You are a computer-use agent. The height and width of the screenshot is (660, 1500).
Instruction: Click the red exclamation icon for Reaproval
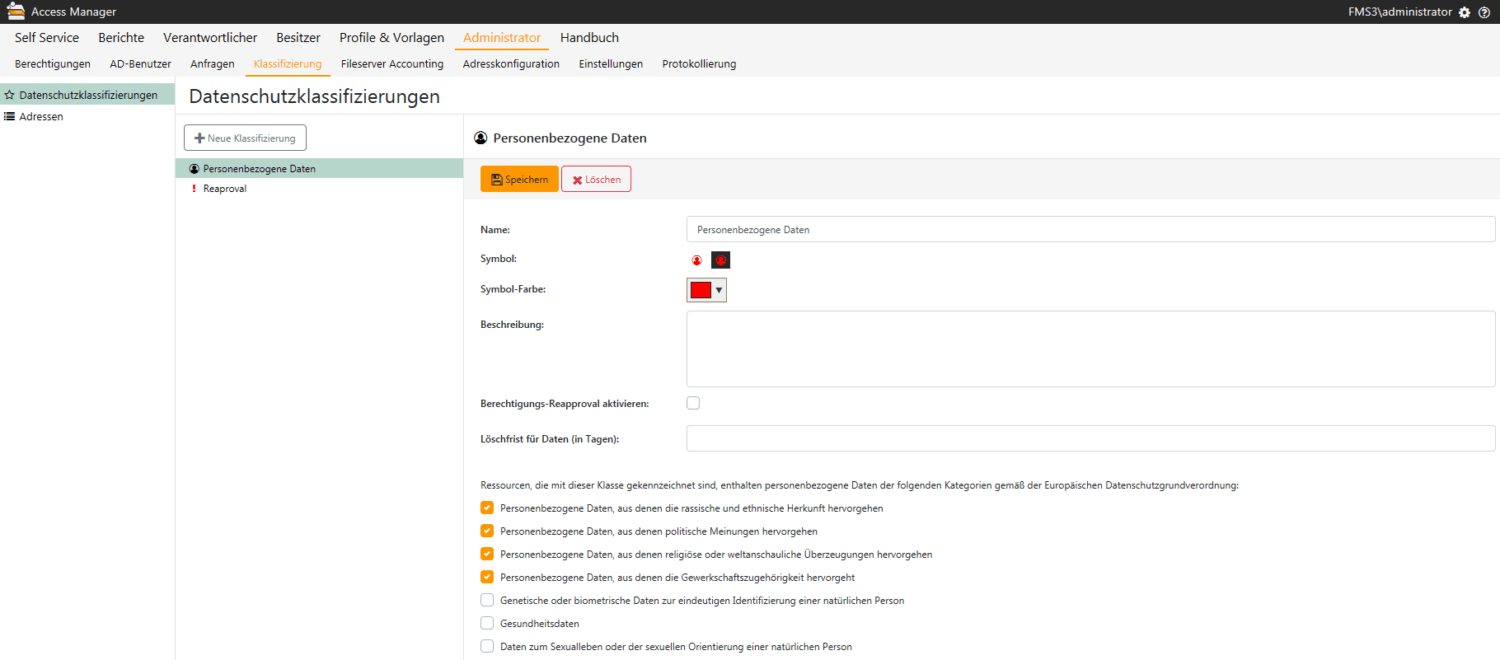(194, 189)
